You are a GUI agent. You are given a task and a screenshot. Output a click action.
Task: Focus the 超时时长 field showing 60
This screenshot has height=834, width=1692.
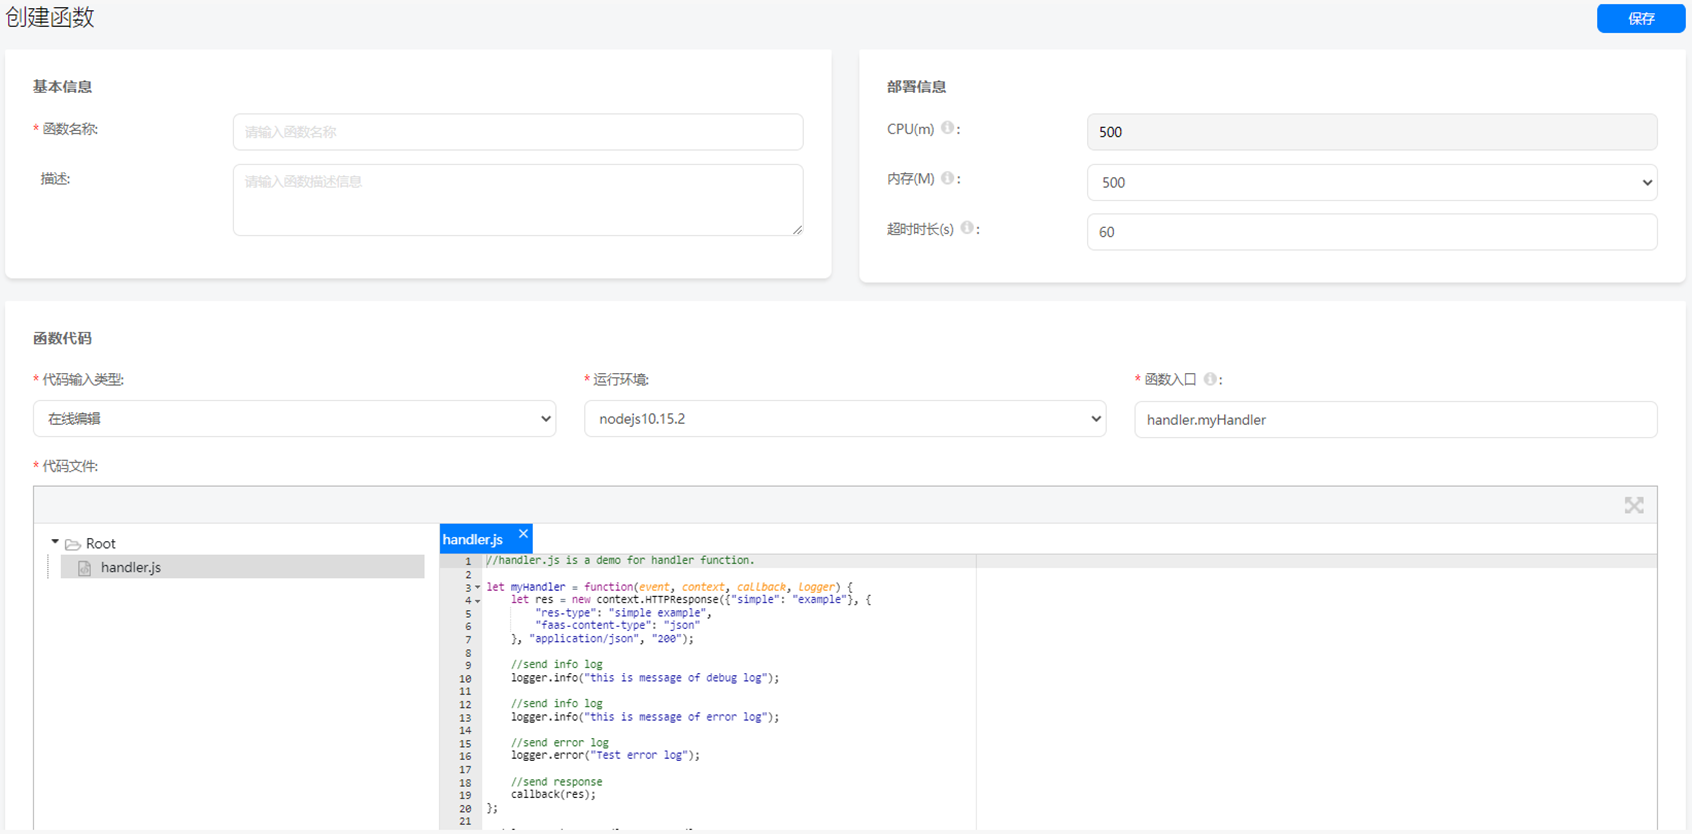click(x=1372, y=232)
